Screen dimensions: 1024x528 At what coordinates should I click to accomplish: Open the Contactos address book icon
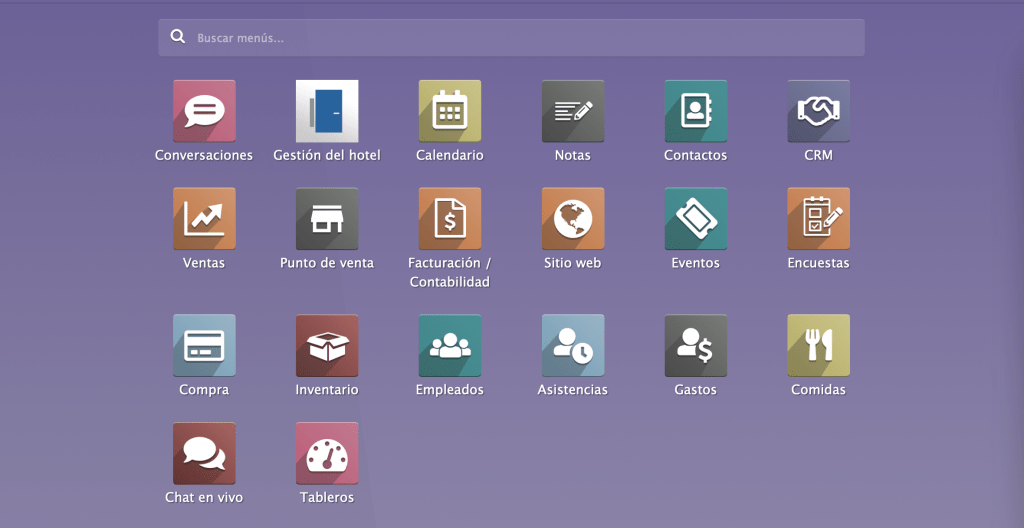tap(696, 111)
